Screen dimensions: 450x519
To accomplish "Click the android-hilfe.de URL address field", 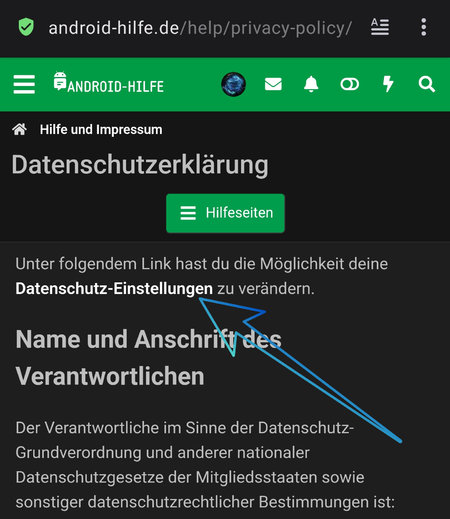I will [200, 28].
